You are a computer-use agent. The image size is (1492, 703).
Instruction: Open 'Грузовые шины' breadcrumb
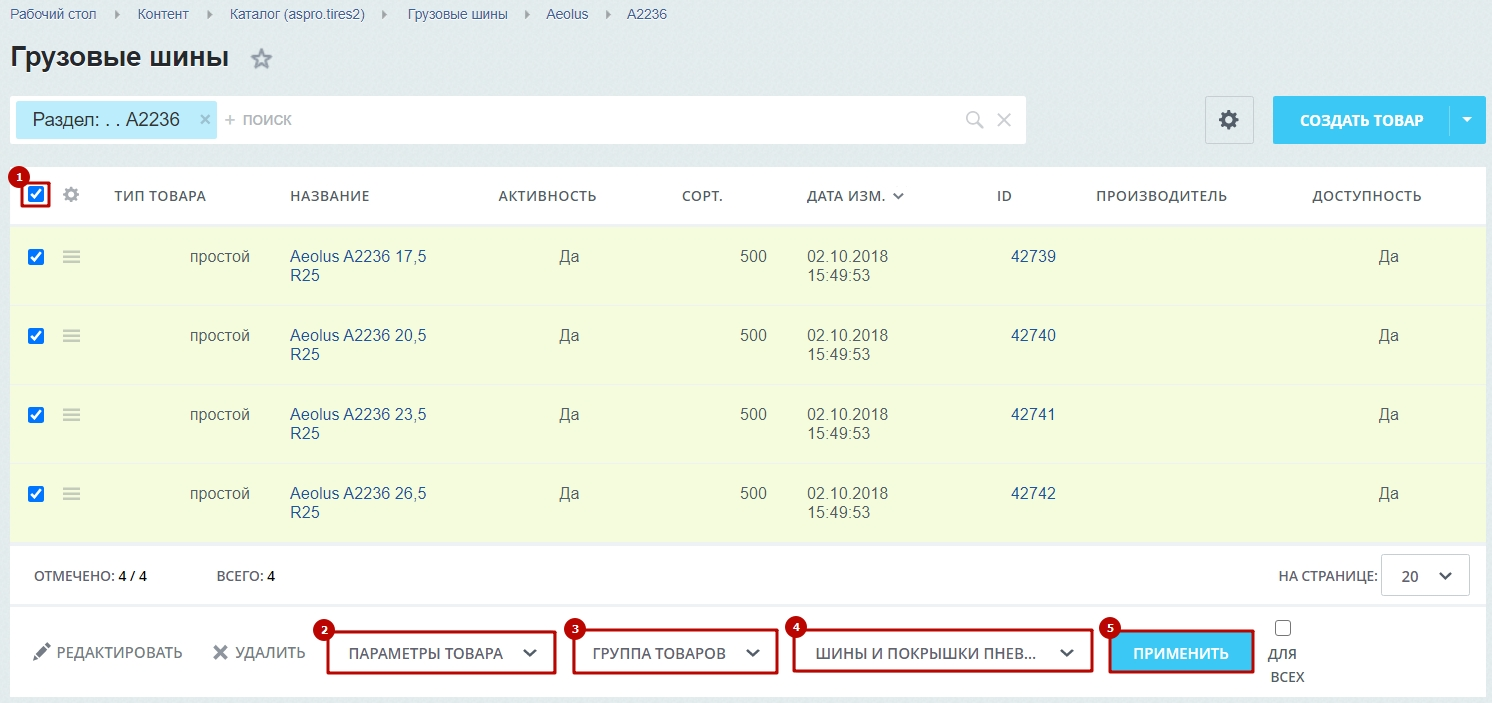coord(457,14)
